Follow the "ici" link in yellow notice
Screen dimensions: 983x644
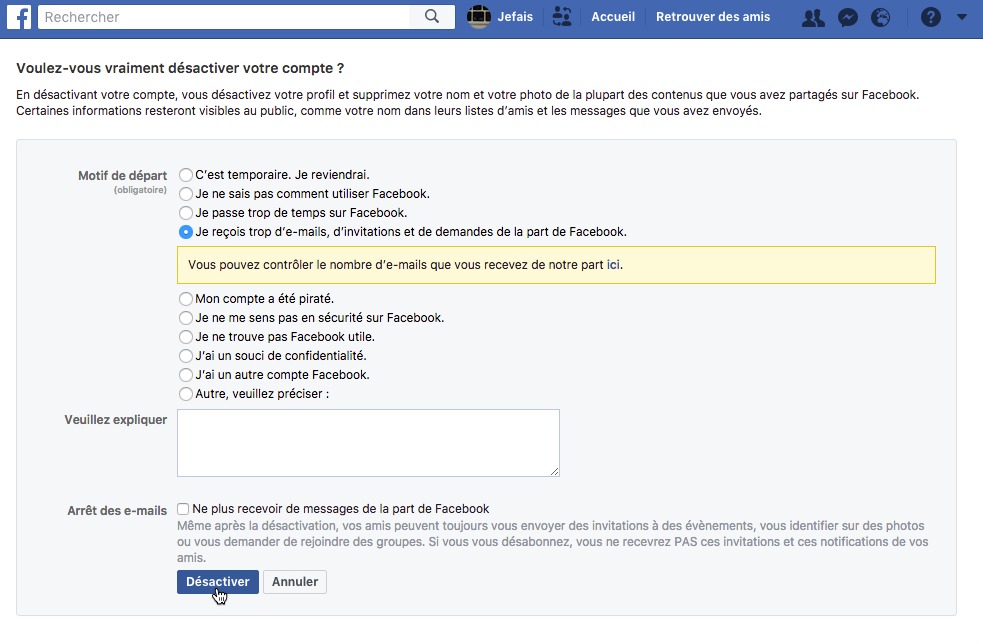(x=613, y=265)
